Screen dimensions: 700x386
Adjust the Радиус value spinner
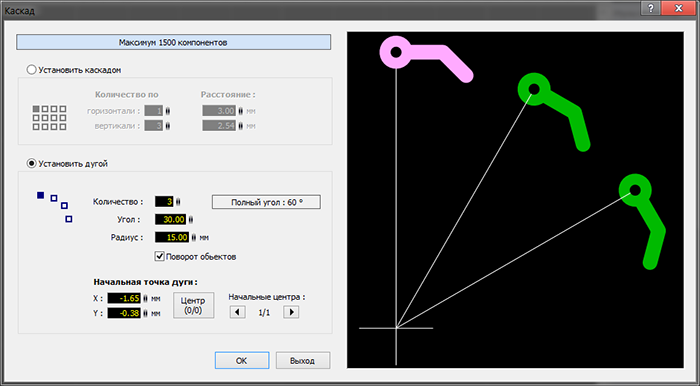pos(193,237)
